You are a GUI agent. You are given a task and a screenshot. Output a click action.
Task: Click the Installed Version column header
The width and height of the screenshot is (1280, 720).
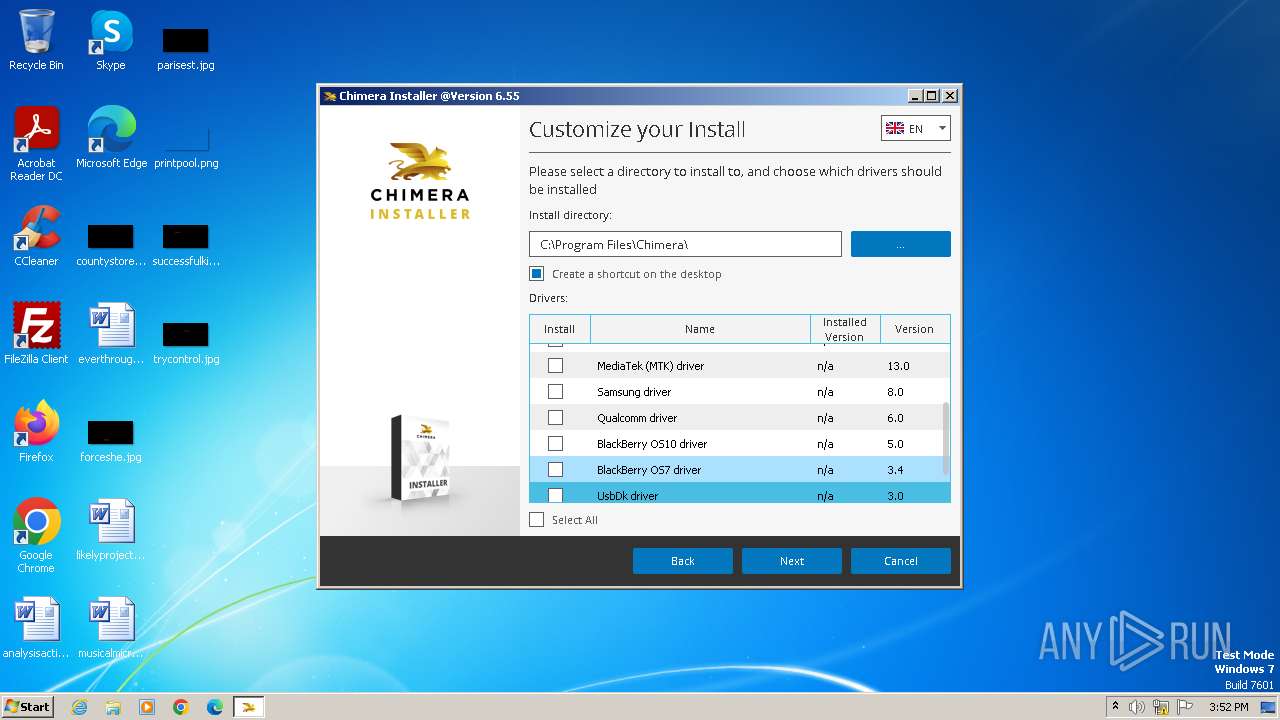point(845,329)
